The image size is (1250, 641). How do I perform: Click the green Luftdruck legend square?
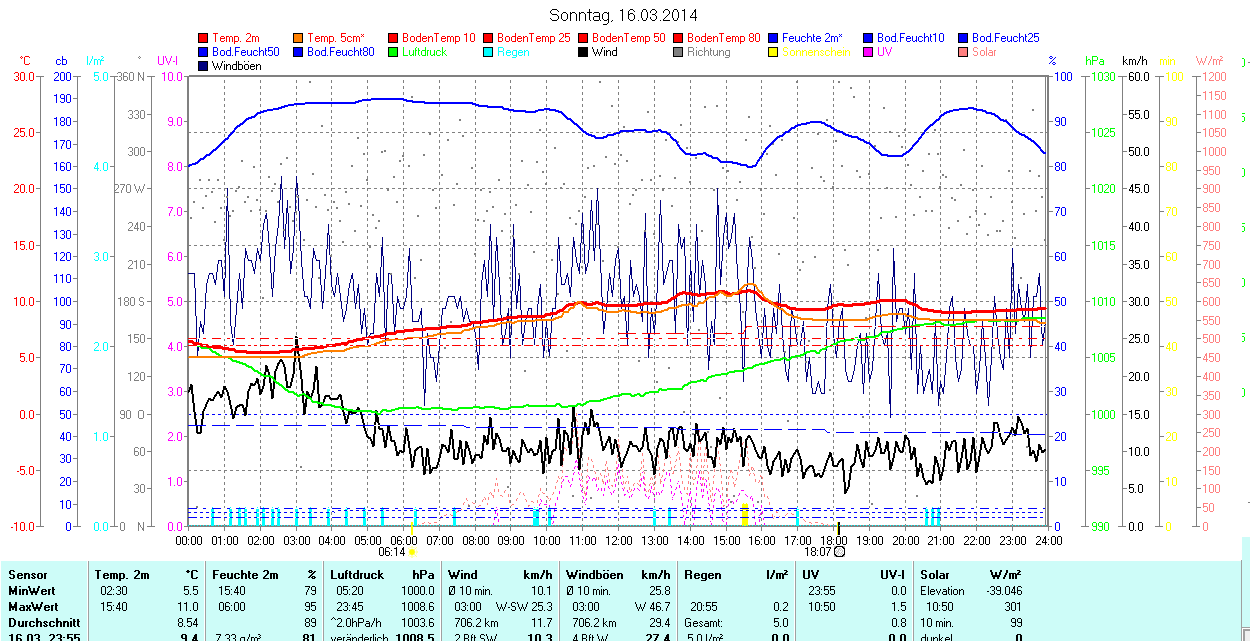(394, 52)
